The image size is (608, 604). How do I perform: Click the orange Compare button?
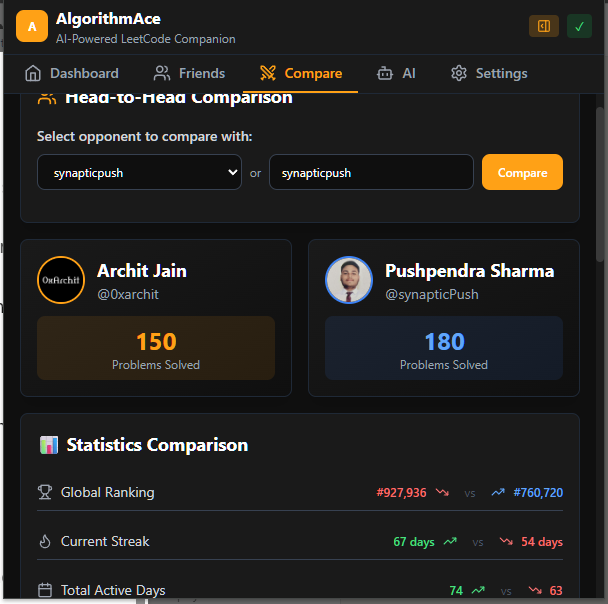522,172
